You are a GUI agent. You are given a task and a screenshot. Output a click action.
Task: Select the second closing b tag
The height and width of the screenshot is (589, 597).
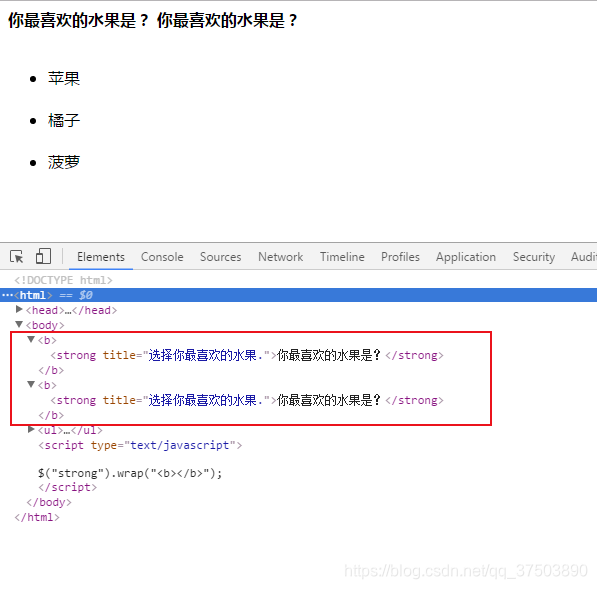pos(51,415)
